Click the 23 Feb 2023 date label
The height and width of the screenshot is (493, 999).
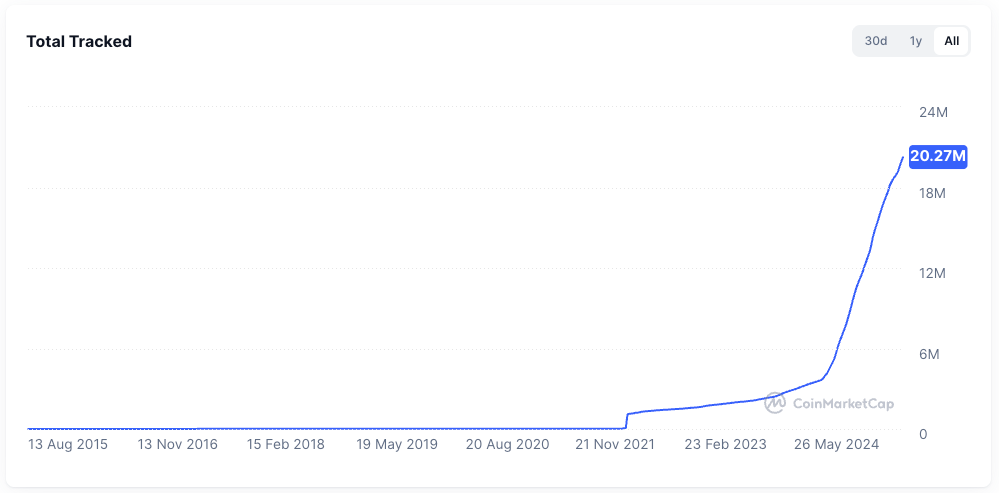tap(725, 444)
